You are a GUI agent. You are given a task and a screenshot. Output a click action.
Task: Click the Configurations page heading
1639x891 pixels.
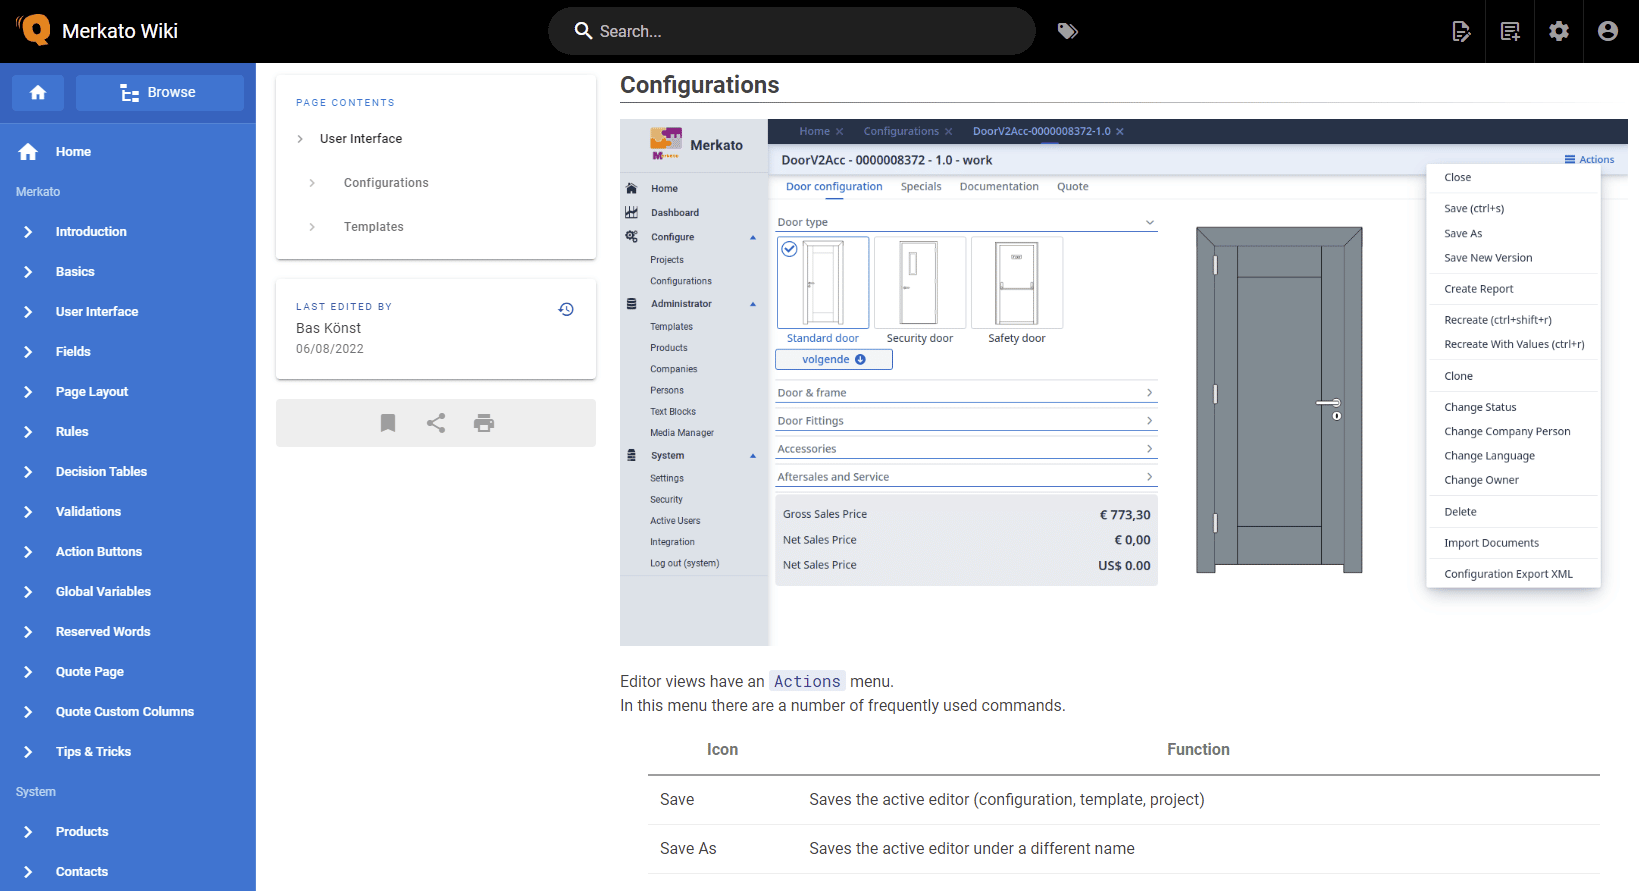(x=700, y=85)
